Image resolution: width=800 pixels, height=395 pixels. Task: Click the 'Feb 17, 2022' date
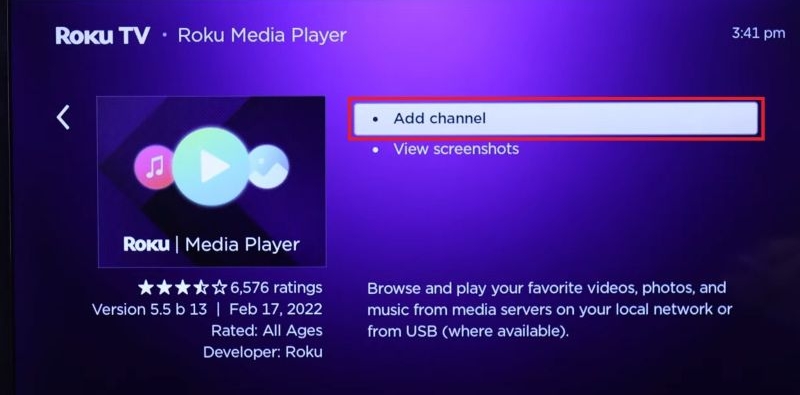point(276,309)
